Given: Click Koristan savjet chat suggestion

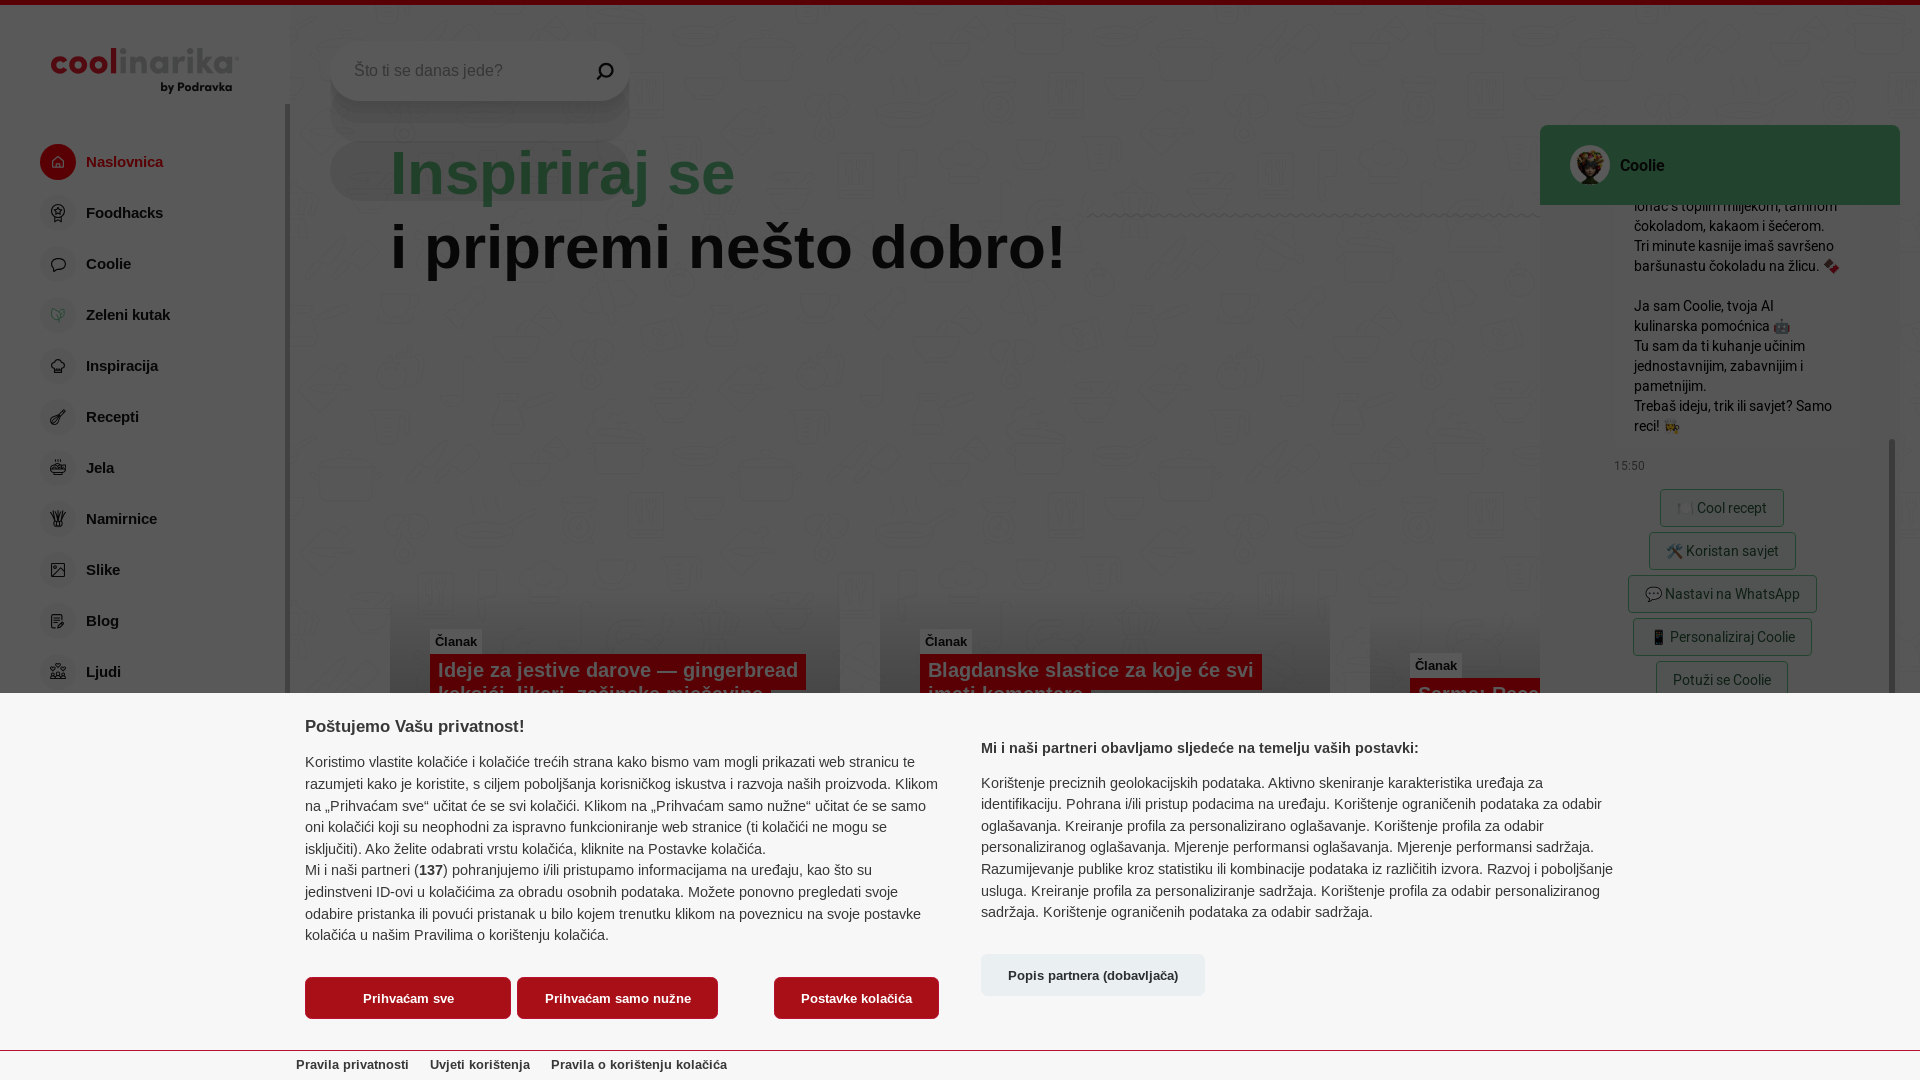Looking at the screenshot, I should 1722,551.
